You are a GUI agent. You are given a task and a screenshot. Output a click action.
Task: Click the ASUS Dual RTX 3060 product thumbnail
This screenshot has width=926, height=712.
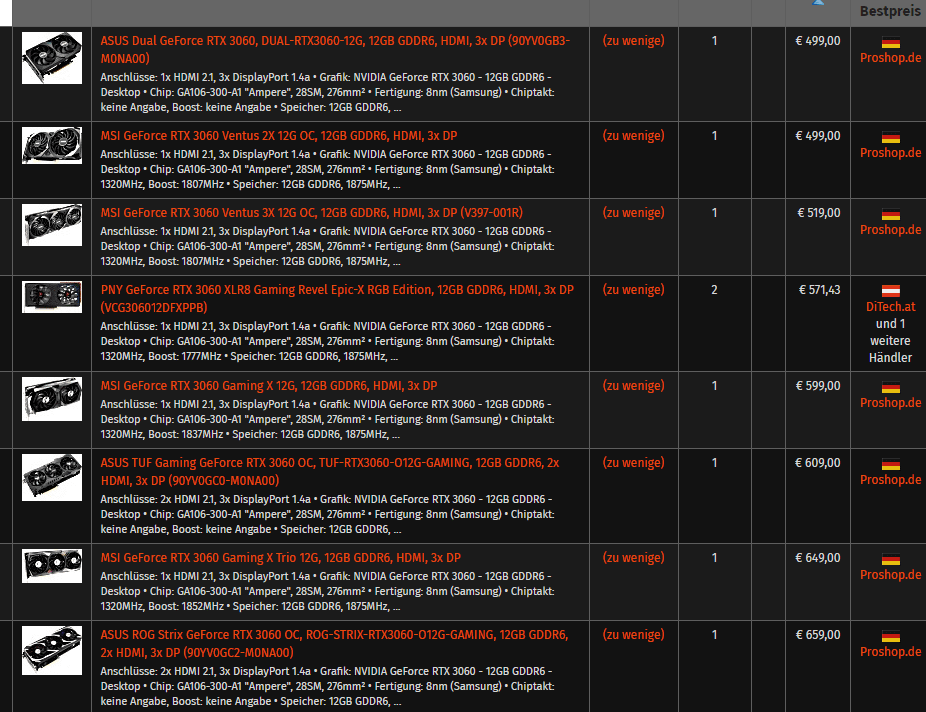(x=52, y=58)
